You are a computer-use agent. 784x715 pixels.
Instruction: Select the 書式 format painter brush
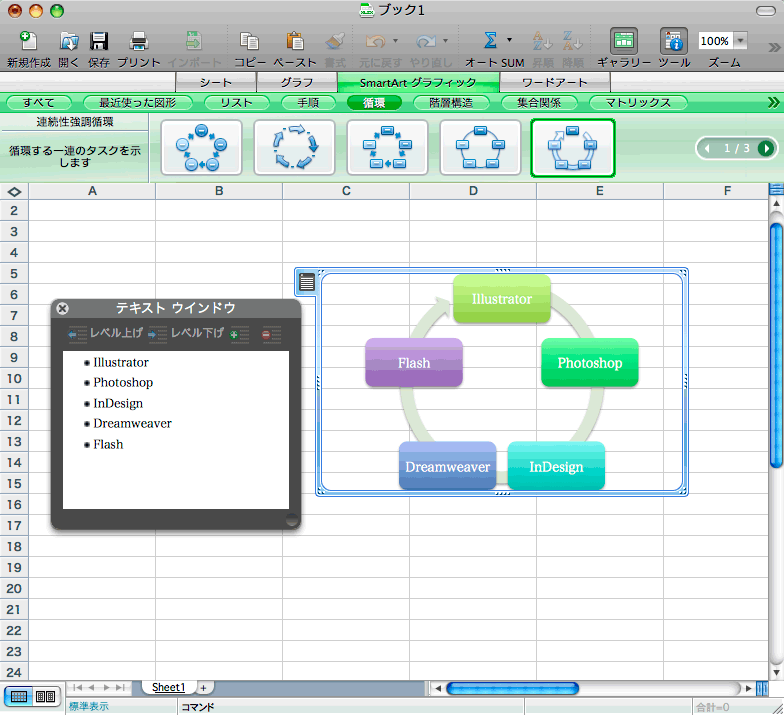click(334, 41)
